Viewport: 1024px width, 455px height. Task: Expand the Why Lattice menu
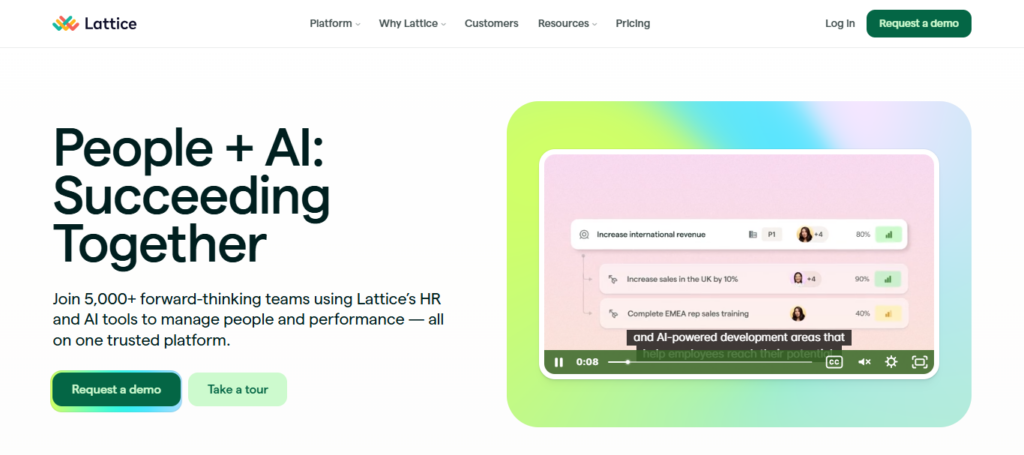(413, 24)
